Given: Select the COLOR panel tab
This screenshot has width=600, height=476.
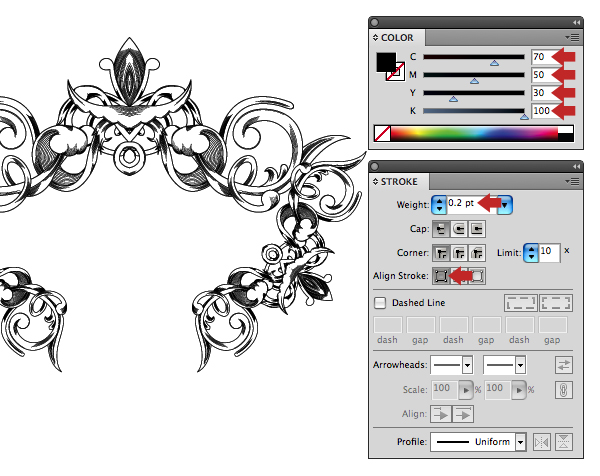Looking at the screenshot, I should (x=397, y=37).
